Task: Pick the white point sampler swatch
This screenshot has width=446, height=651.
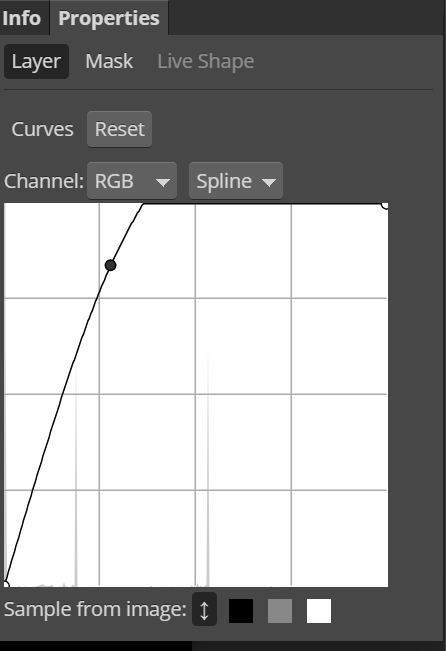Action: click(x=319, y=611)
